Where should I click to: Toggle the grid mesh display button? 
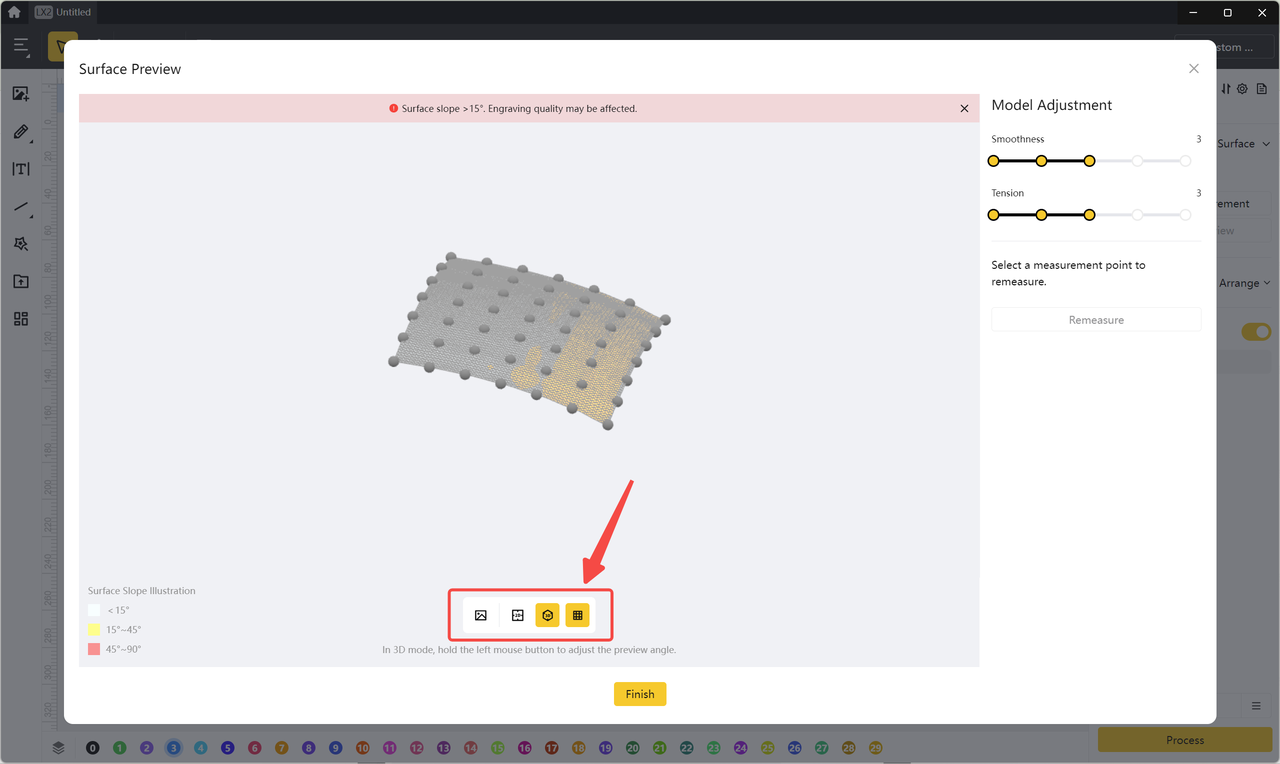pos(578,615)
